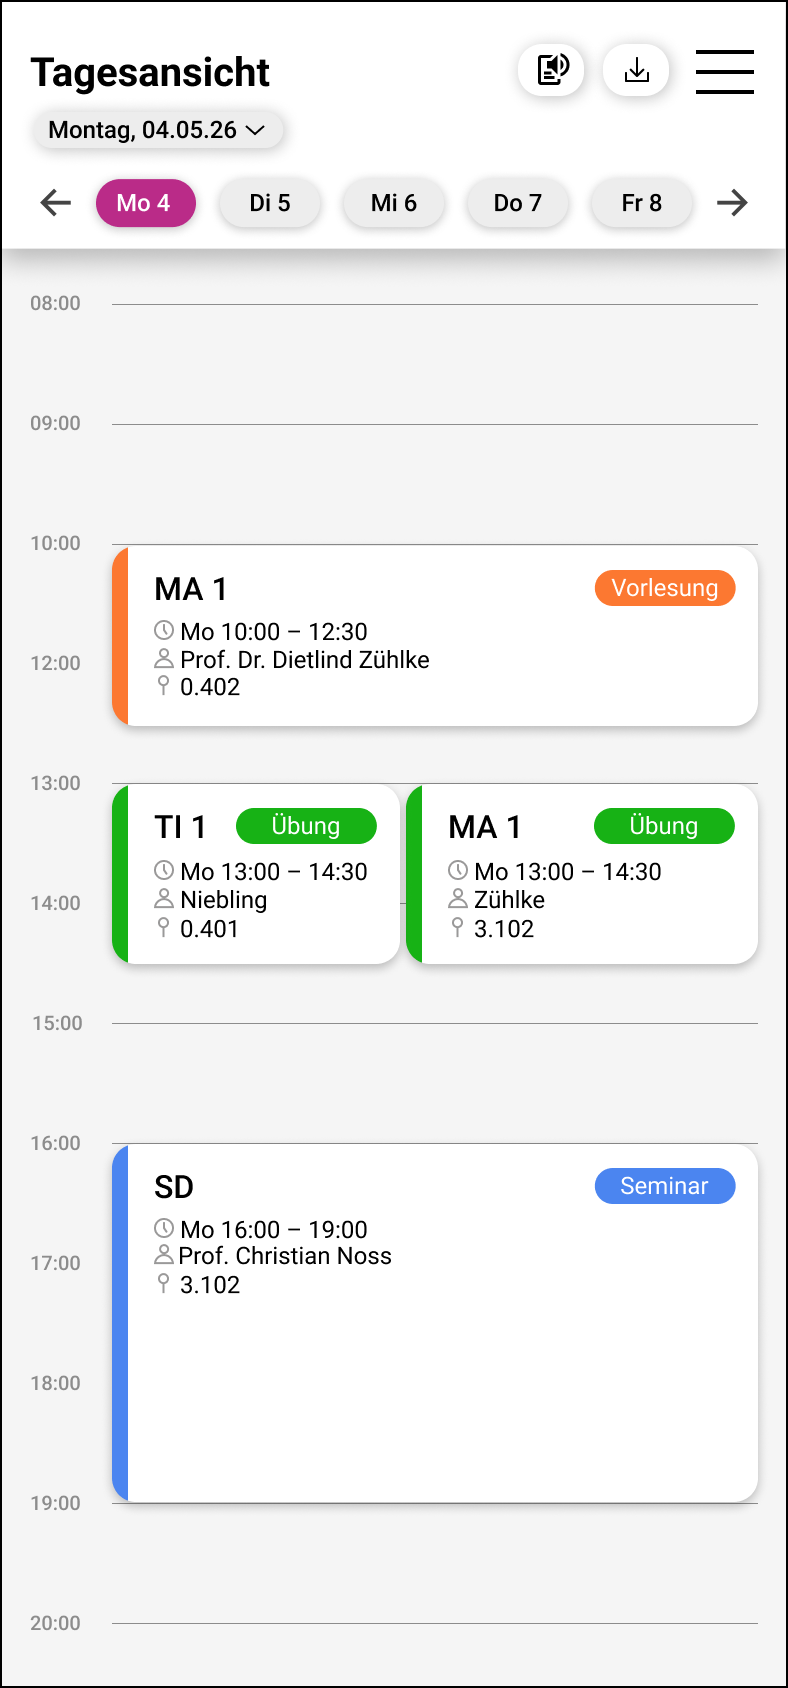Switch to the Fr 8 day tab
Screen dimensions: 788x1688
642,203
